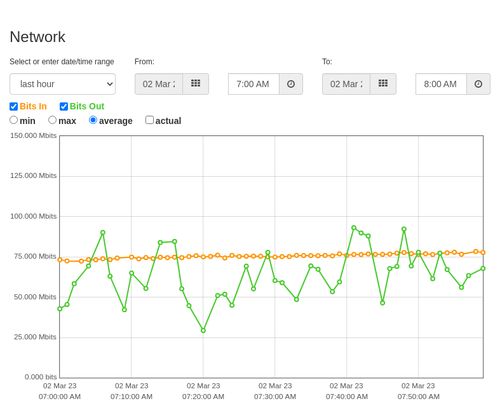Image resolution: width=500 pixels, height=403 pixels.
Task: Click the To date field '02 Mar'
Action: tap(346, 84)
